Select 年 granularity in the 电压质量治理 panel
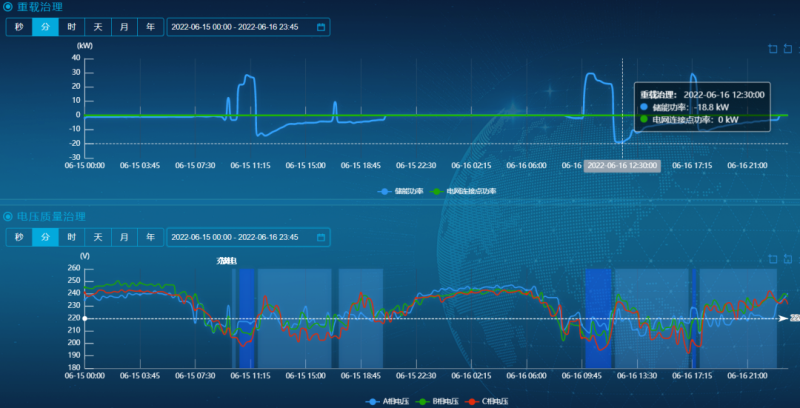The height and width of the screenshot is (408, 800). coord(150,237)
